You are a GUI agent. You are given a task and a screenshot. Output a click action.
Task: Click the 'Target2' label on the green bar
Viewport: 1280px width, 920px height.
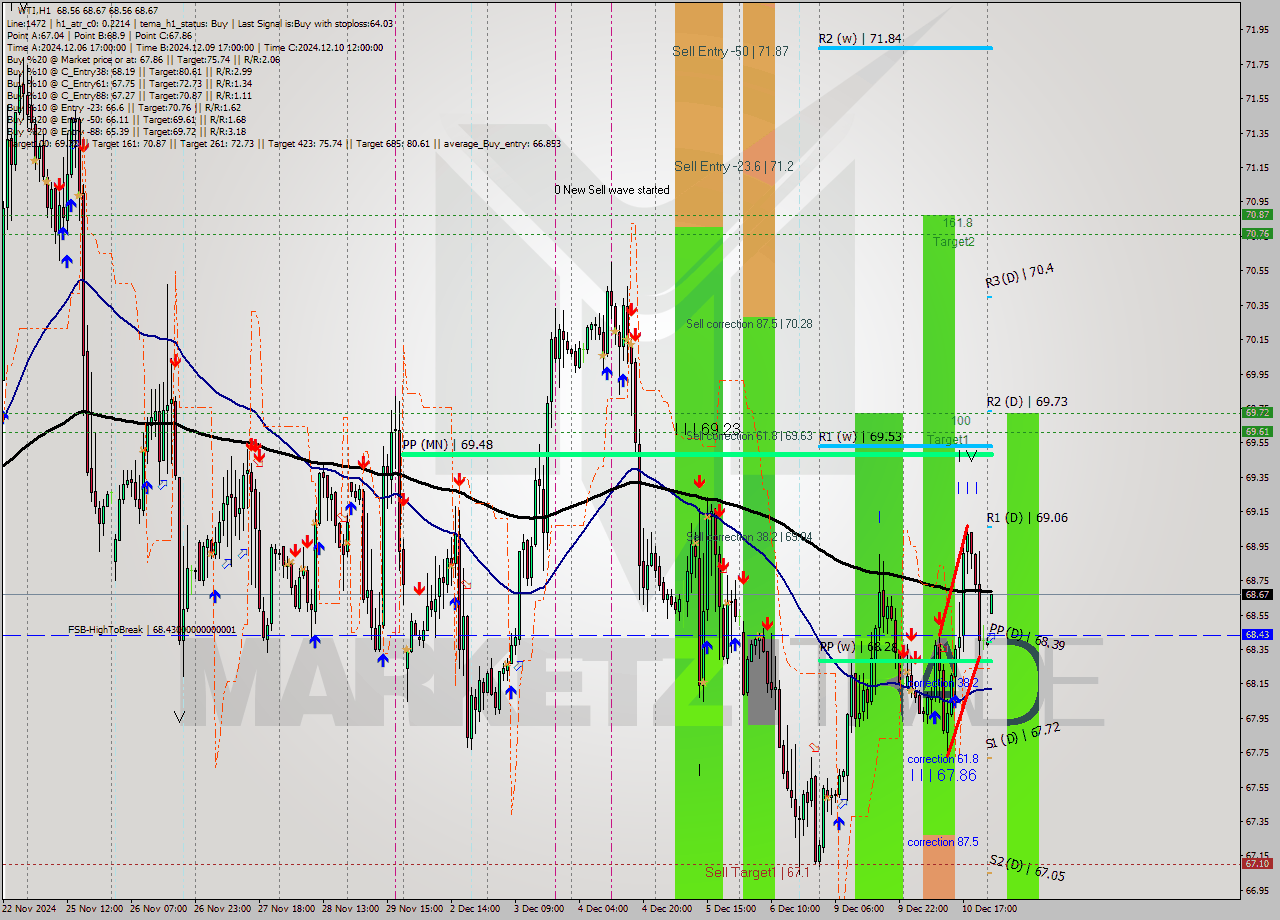tap(954, 241)
